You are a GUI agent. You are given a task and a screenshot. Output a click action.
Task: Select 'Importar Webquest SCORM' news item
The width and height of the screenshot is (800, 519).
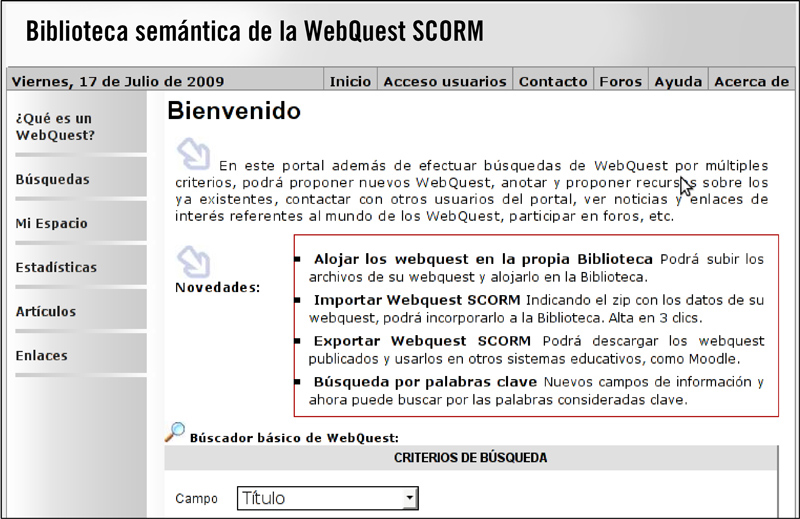click(x=417, y=300)
